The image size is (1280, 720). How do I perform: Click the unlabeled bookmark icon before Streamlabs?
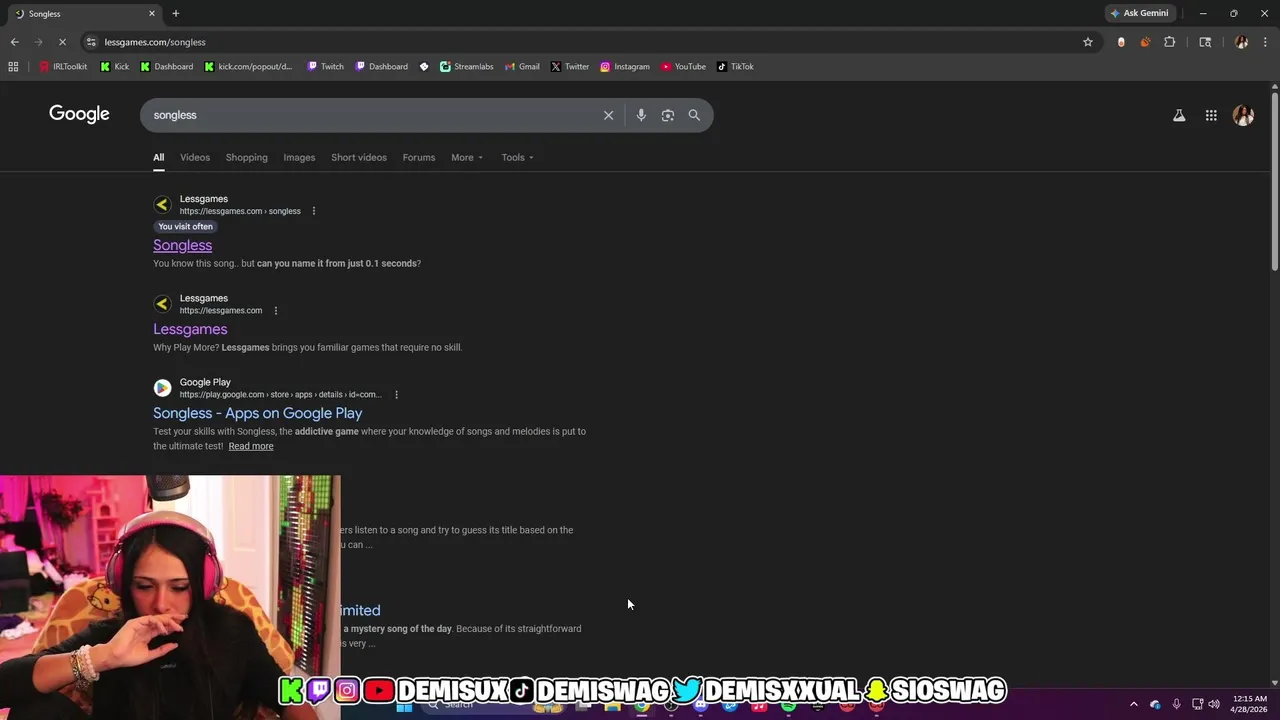pyautogui.click(x=424, y=67)
